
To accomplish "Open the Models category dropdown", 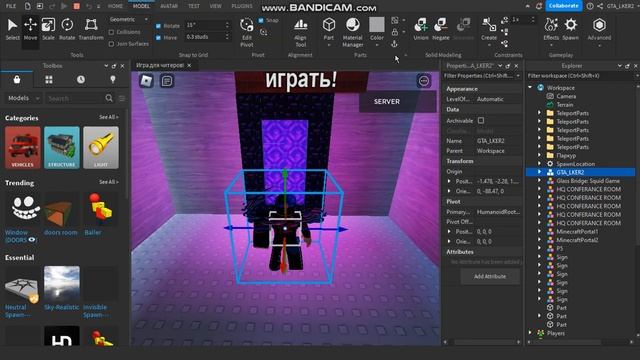I will (23, 98).
